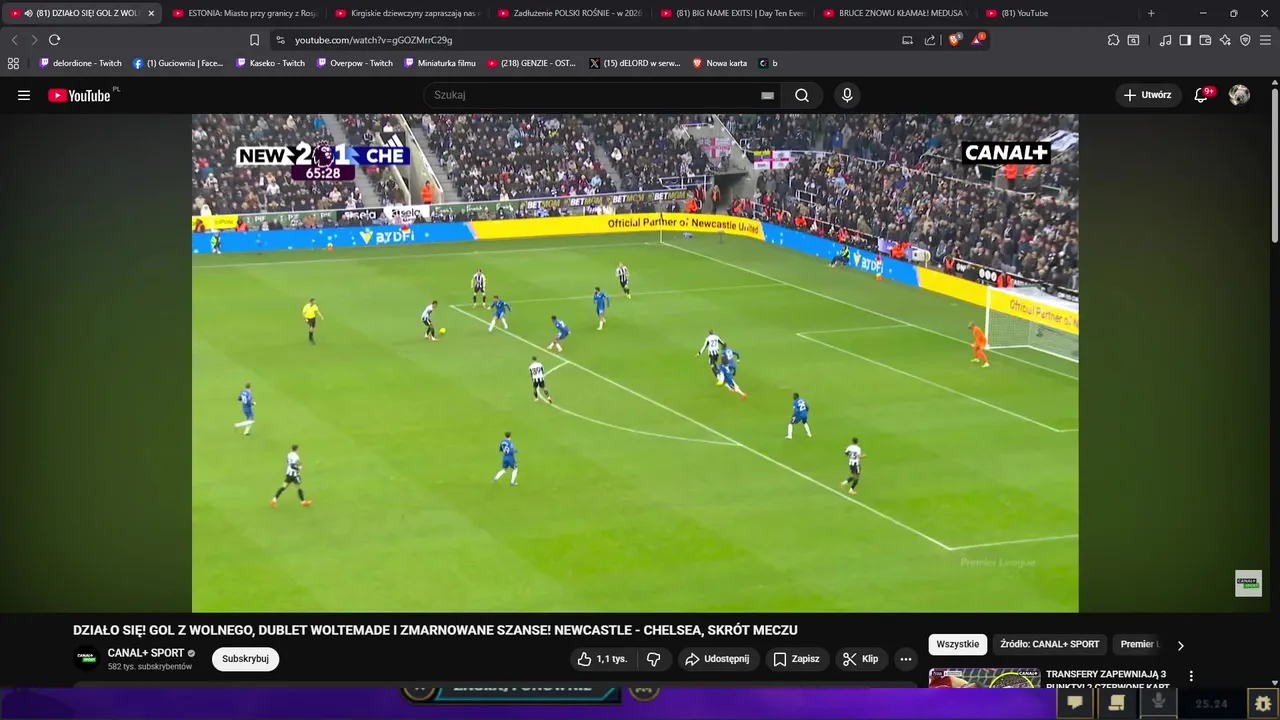This screenshot has height=720, width=1280.
Task: Click the Utwórz create button
Action: pyautogui.click(x=1147, y=95)
